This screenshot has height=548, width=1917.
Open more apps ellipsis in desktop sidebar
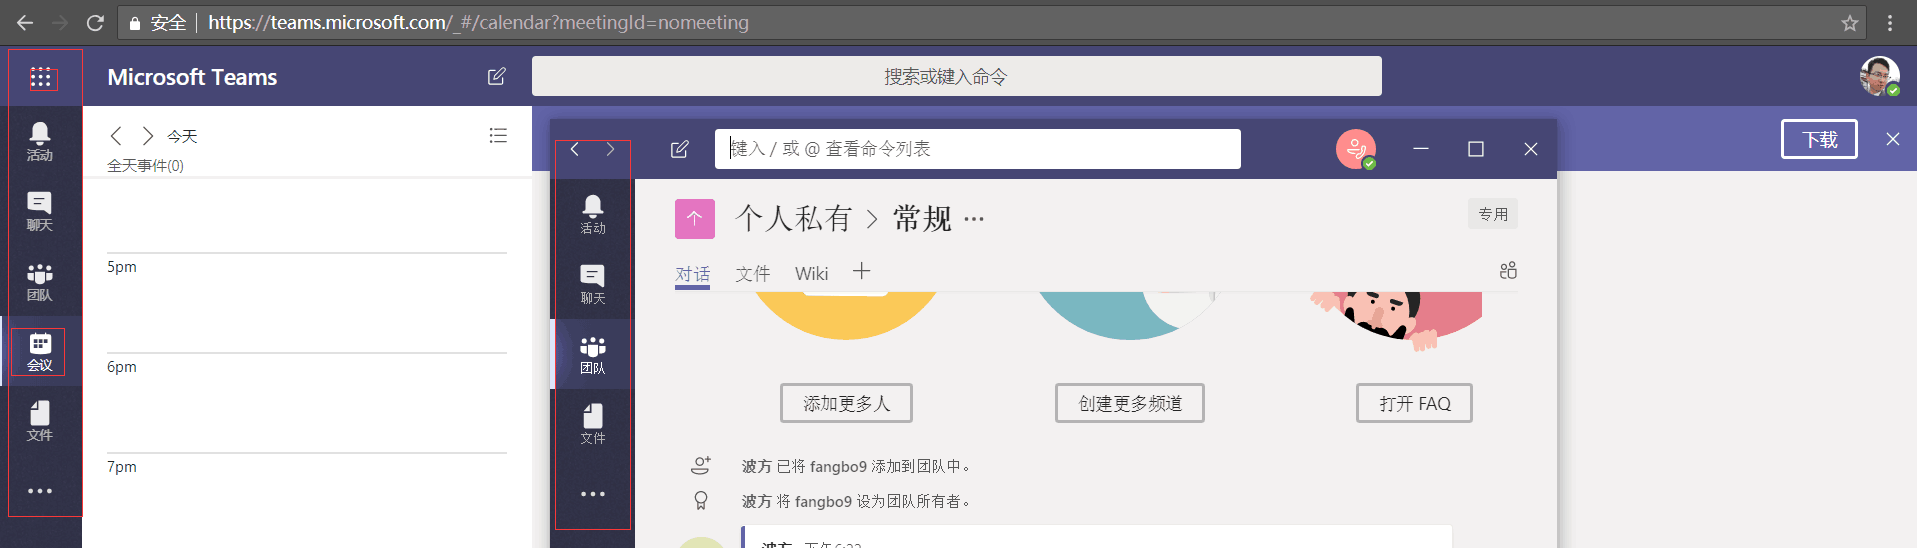point(593,494)
